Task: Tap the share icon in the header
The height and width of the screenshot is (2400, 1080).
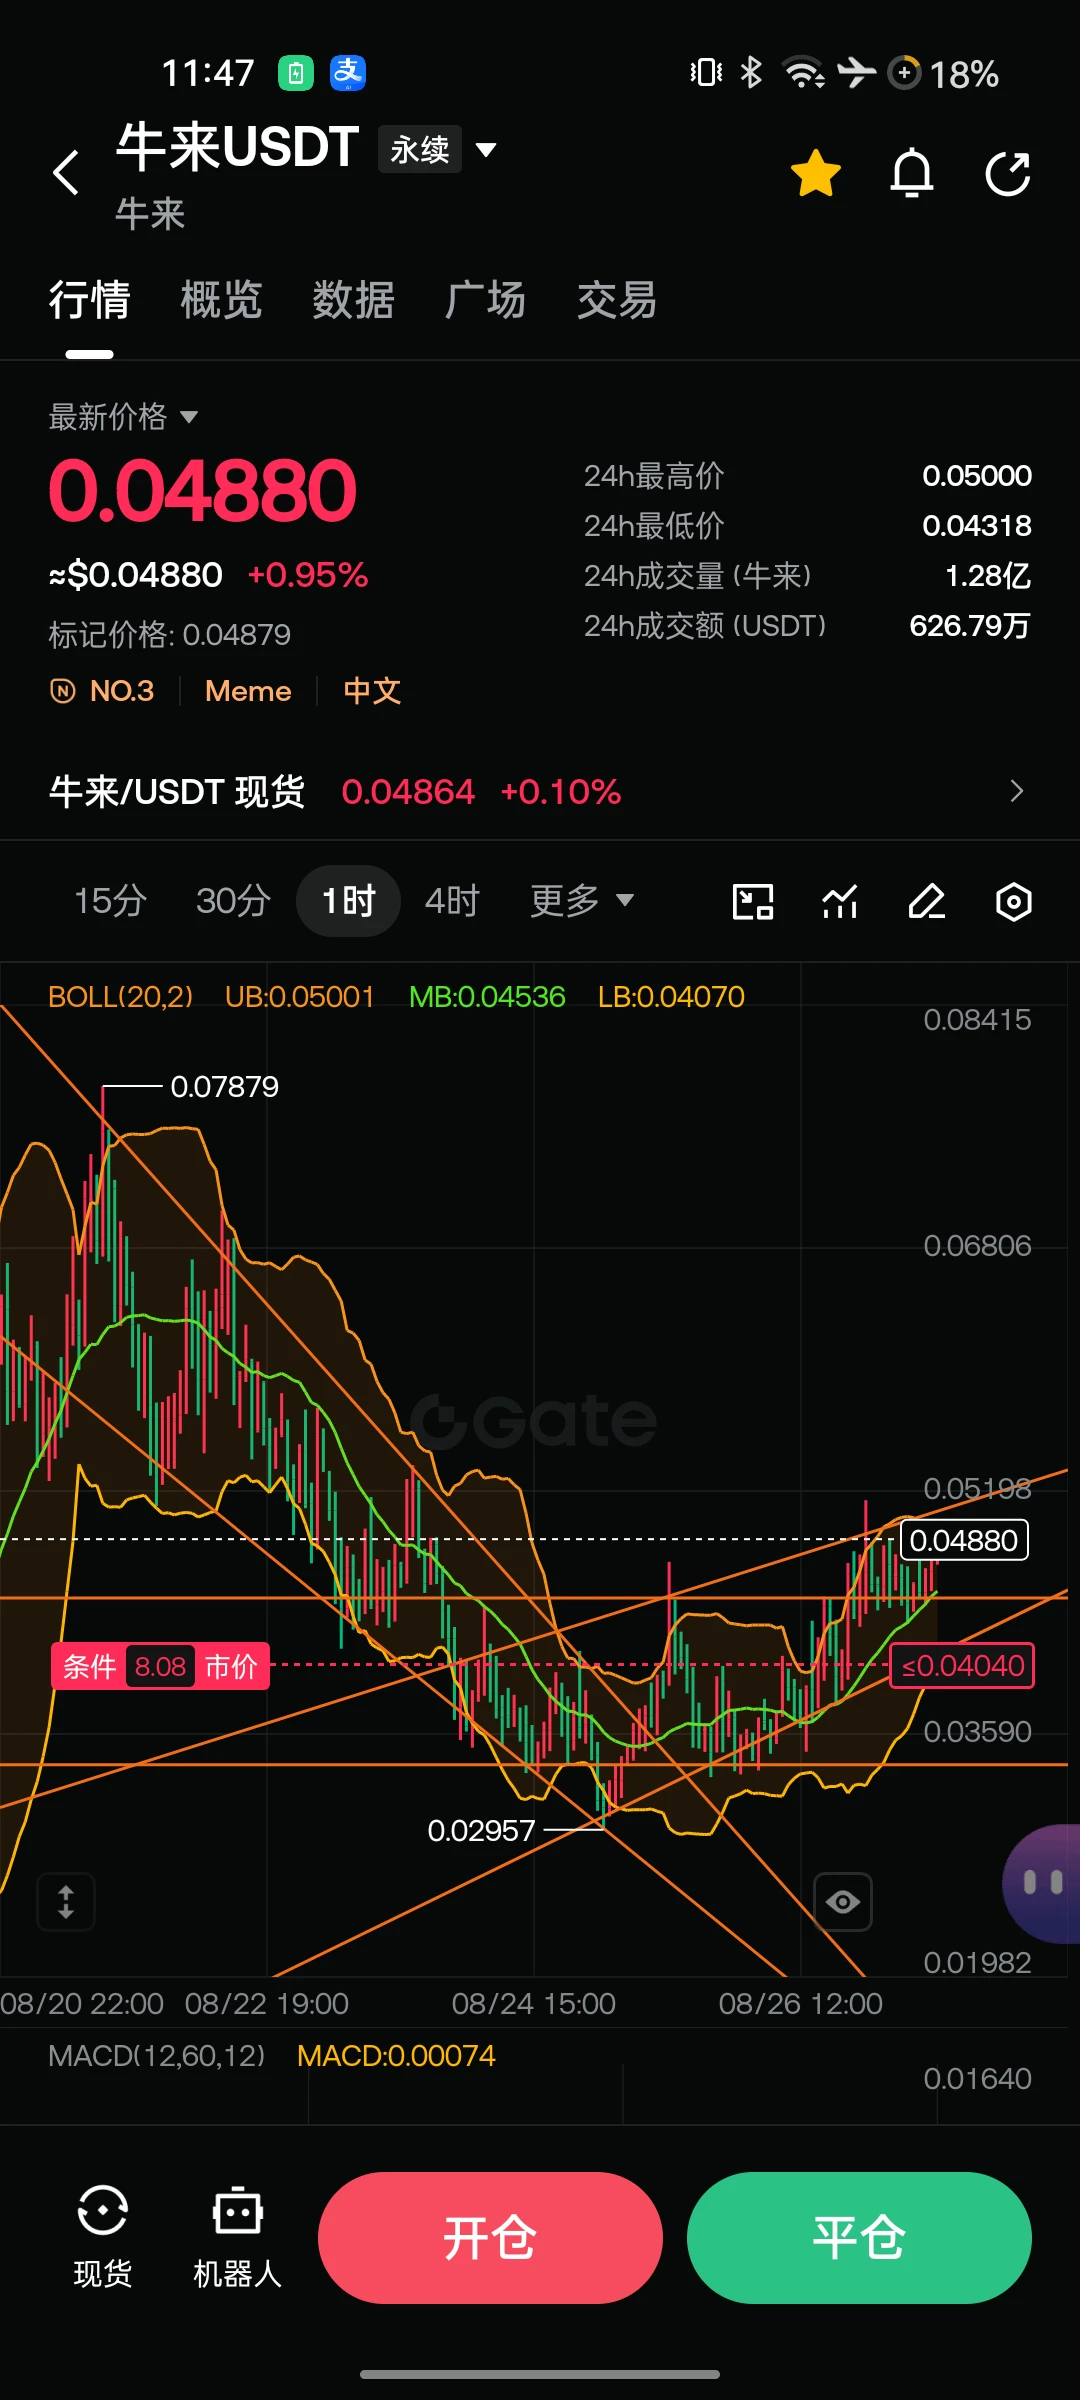Action: [1008, 174]
